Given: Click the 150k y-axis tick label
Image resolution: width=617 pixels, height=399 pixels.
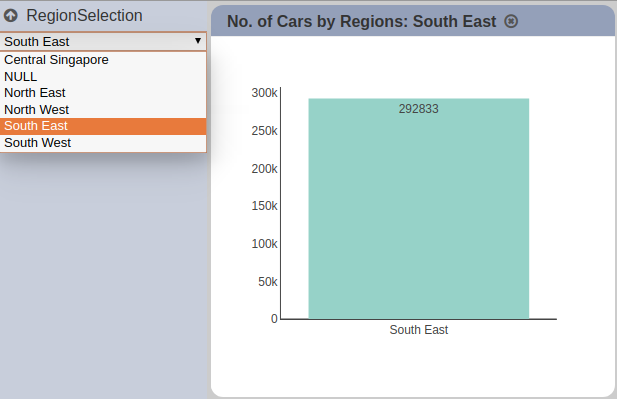Looking at the screenshot, I should (264, 206).
